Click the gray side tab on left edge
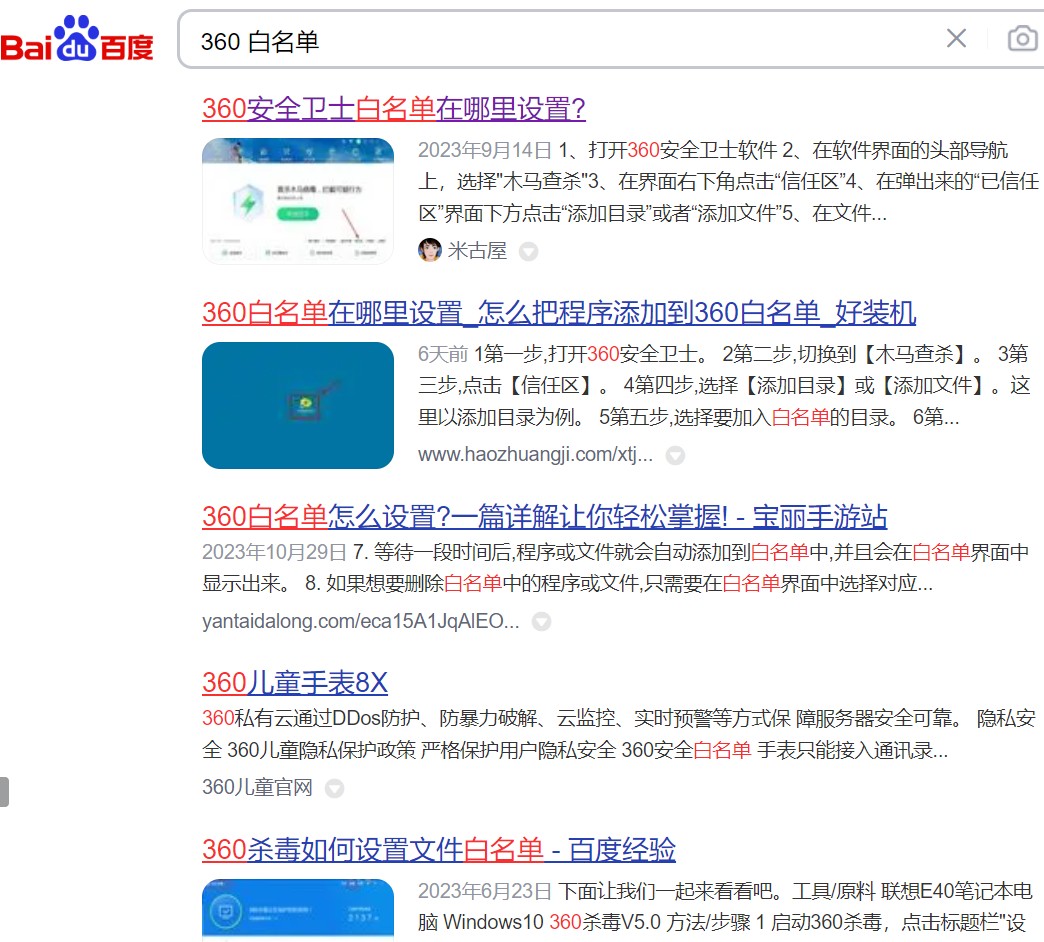The width and height of the screenshot is (1044, 942). 4,792
